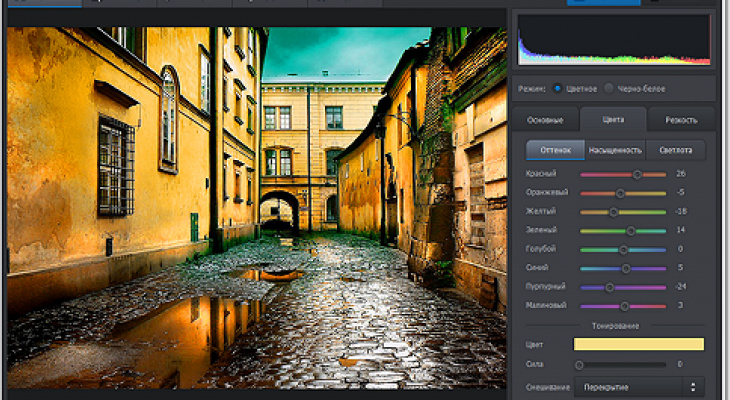Select the Оттенок sub-tab

tap(555, 151)
